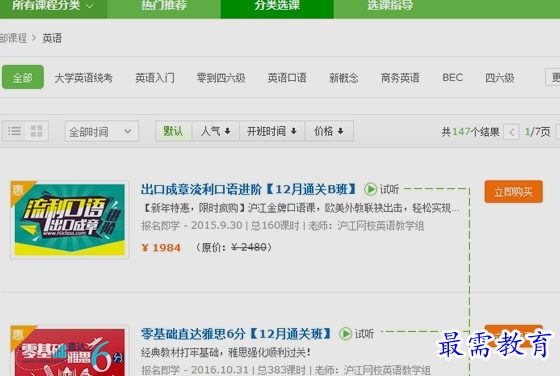Screen dimensions: 560x376
Task: Click 部课程 breadcrumb link
Action: point(13,38)
